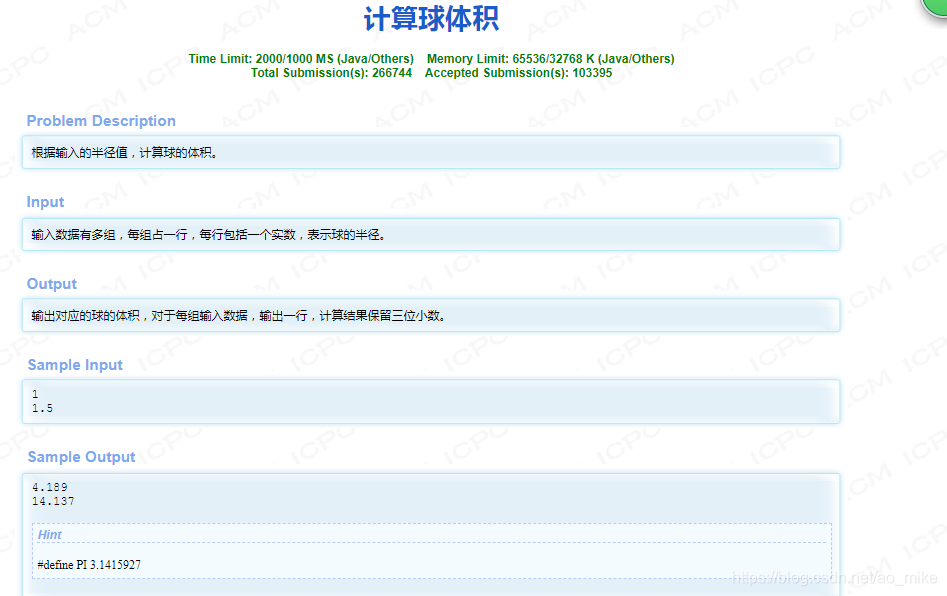This screenshot has width=947, height=596.
Task: Click sample output value 4.189
Action: pos(50,487)
